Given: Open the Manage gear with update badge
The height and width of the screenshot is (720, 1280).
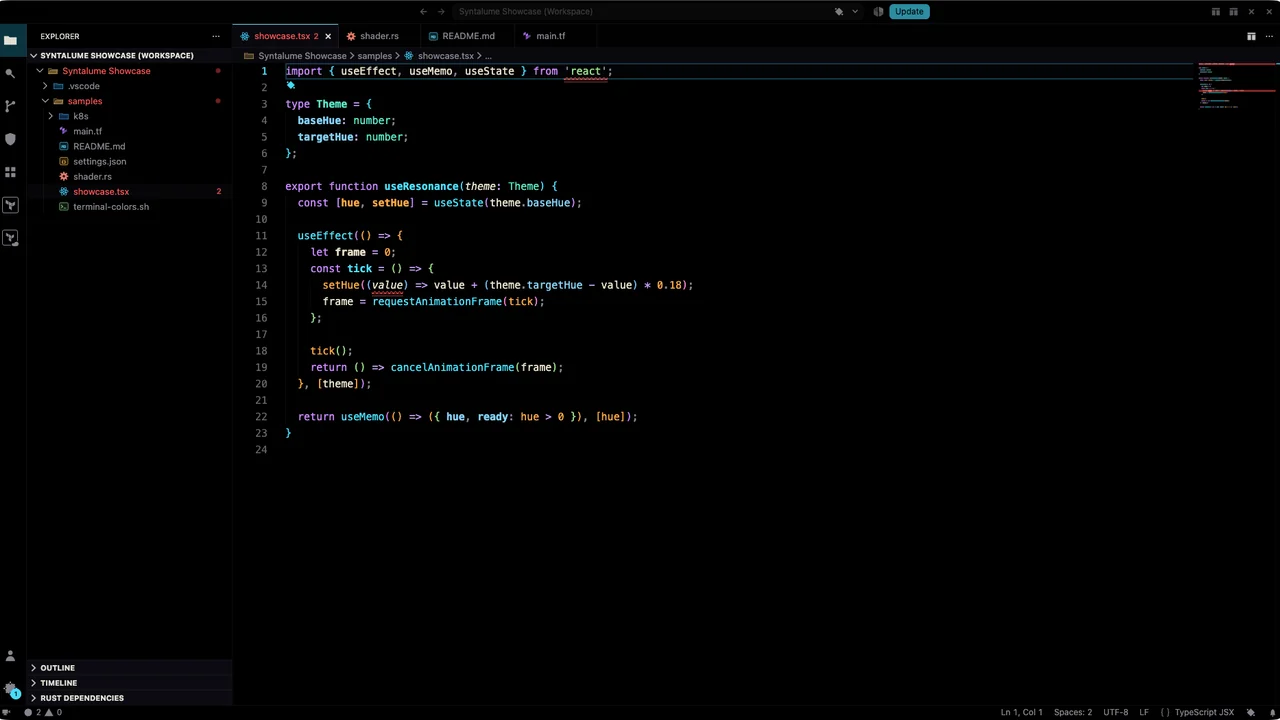Looking at the screenshot, I should [x=10, y=689].
